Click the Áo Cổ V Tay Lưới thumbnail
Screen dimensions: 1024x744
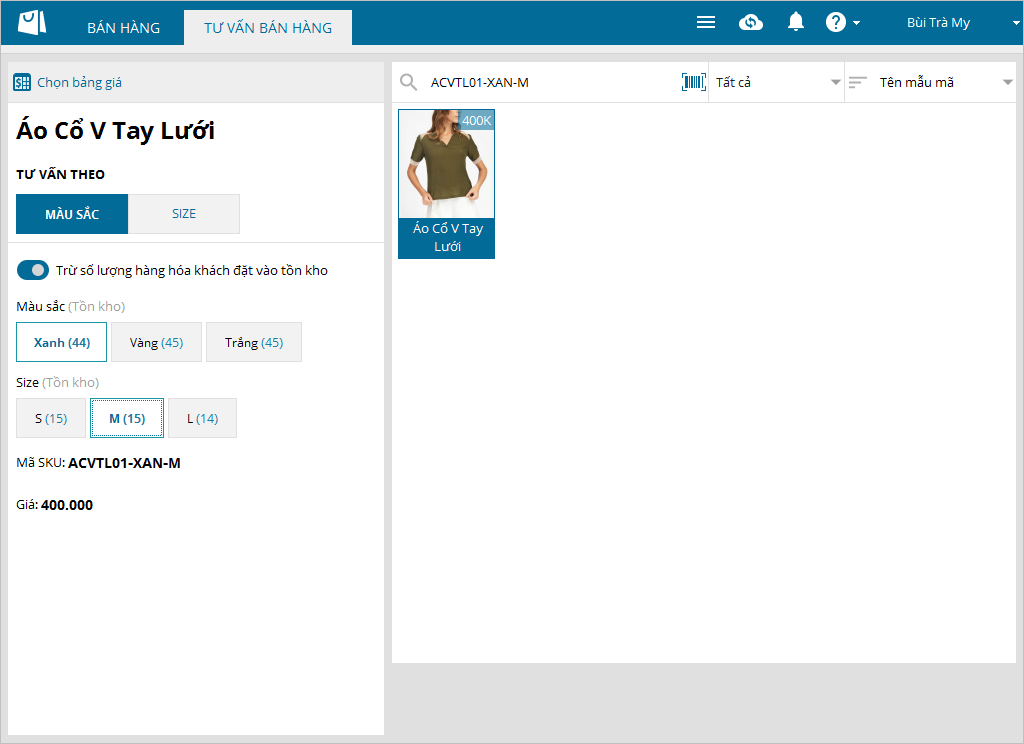[447, 184]
